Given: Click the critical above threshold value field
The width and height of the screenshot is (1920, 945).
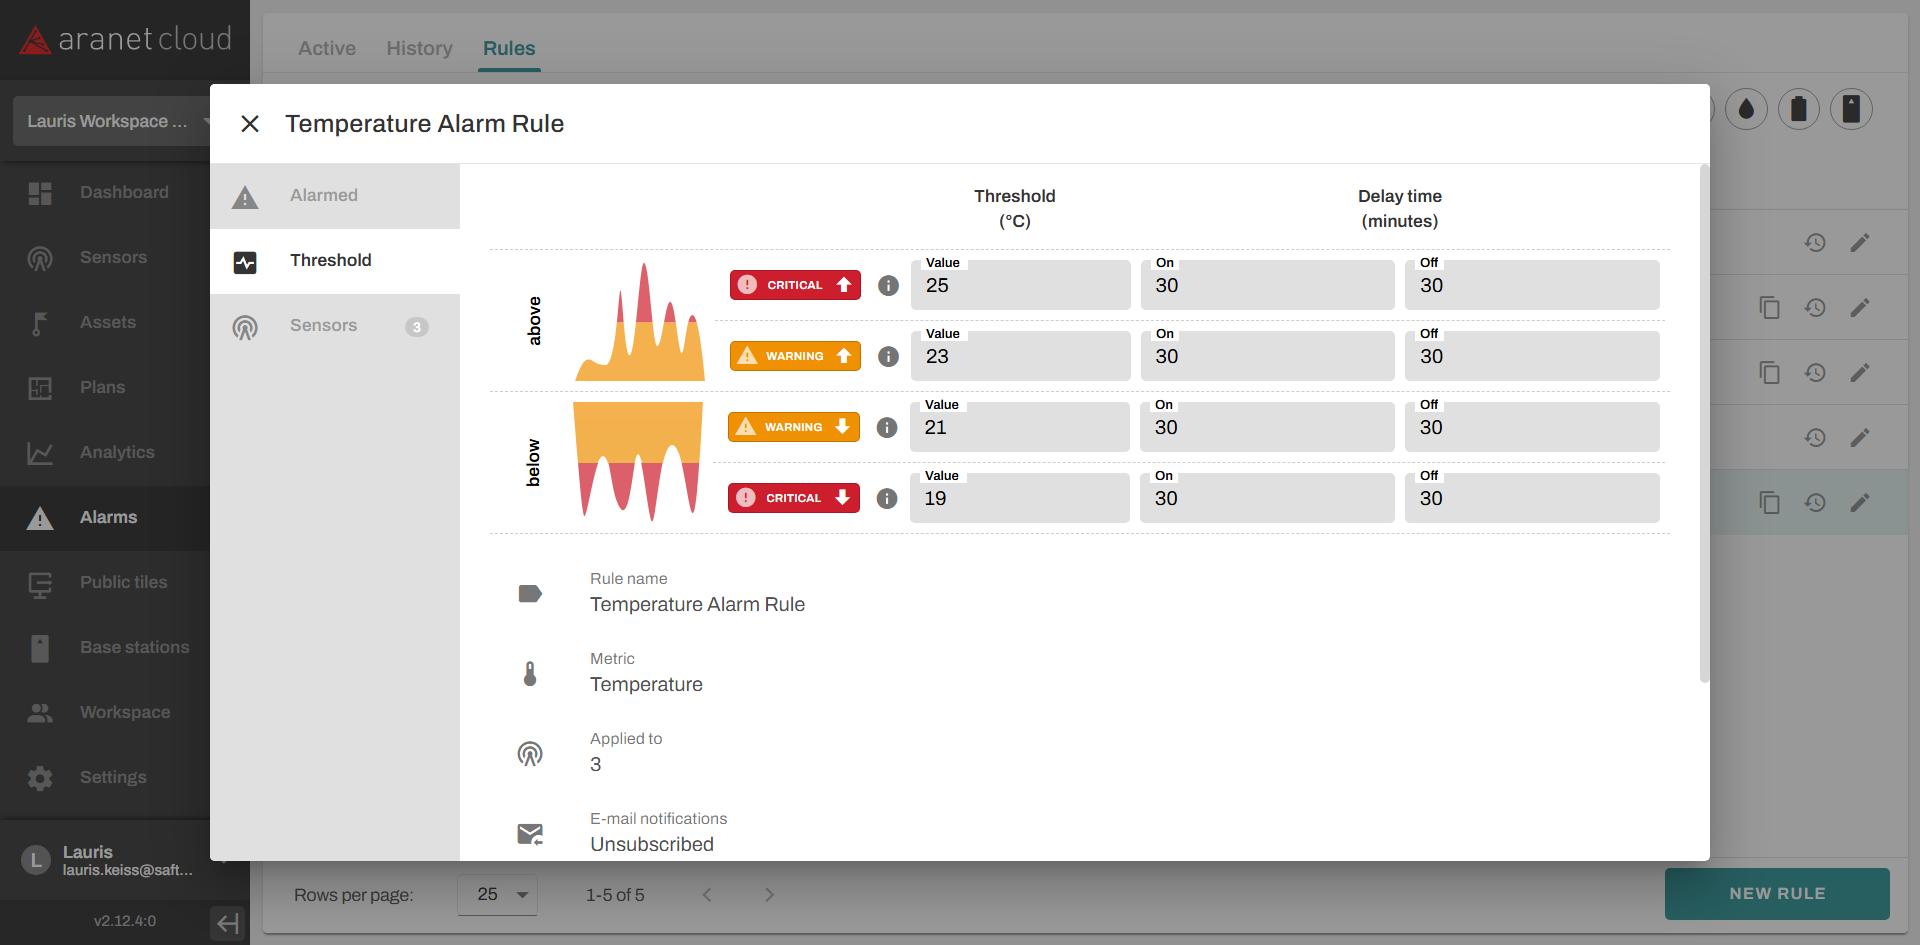Looking at the screenshot, I should [1020, 286].
